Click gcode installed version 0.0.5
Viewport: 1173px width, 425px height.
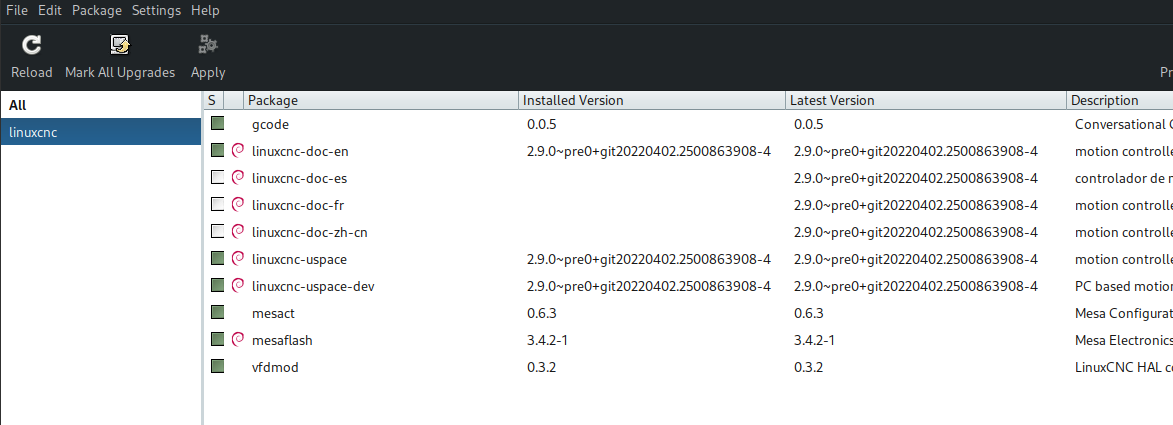pyautogui.click(x=542, y=124)
